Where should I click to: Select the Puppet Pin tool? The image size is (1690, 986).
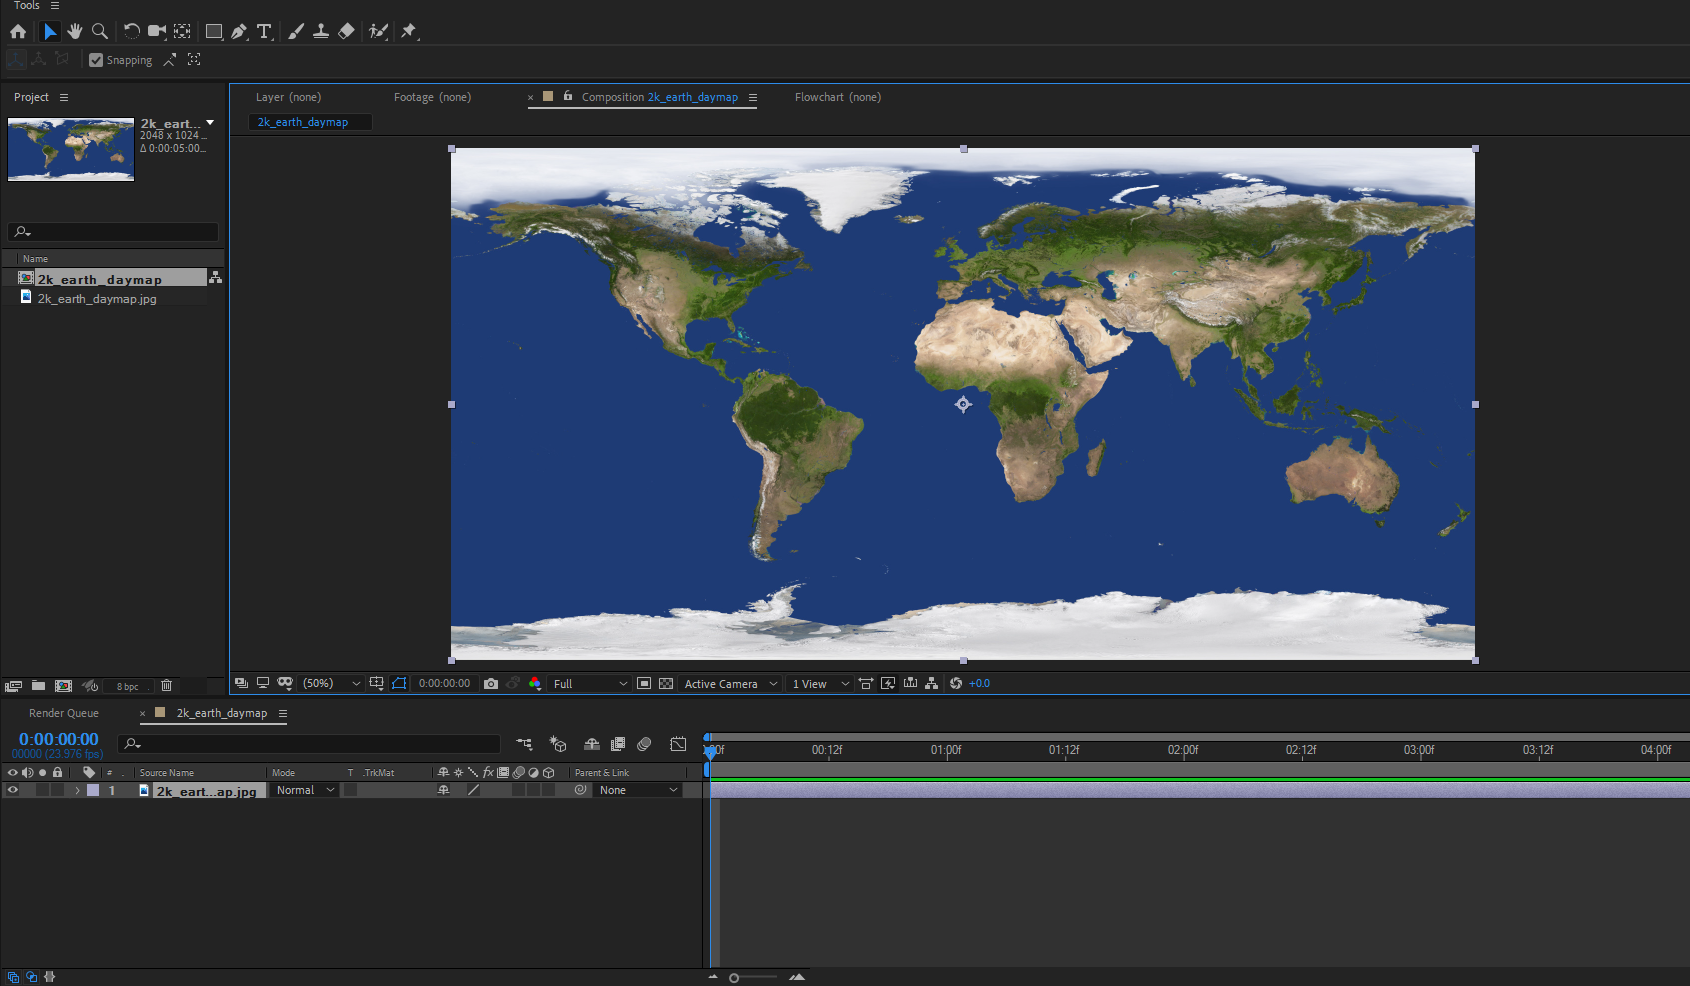408,31
